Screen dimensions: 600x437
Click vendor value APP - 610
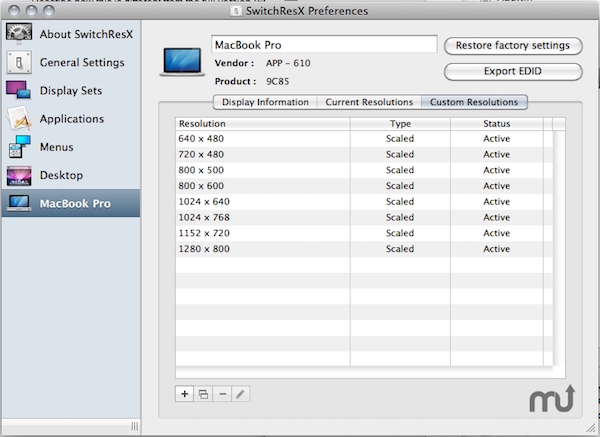(288, 63)
